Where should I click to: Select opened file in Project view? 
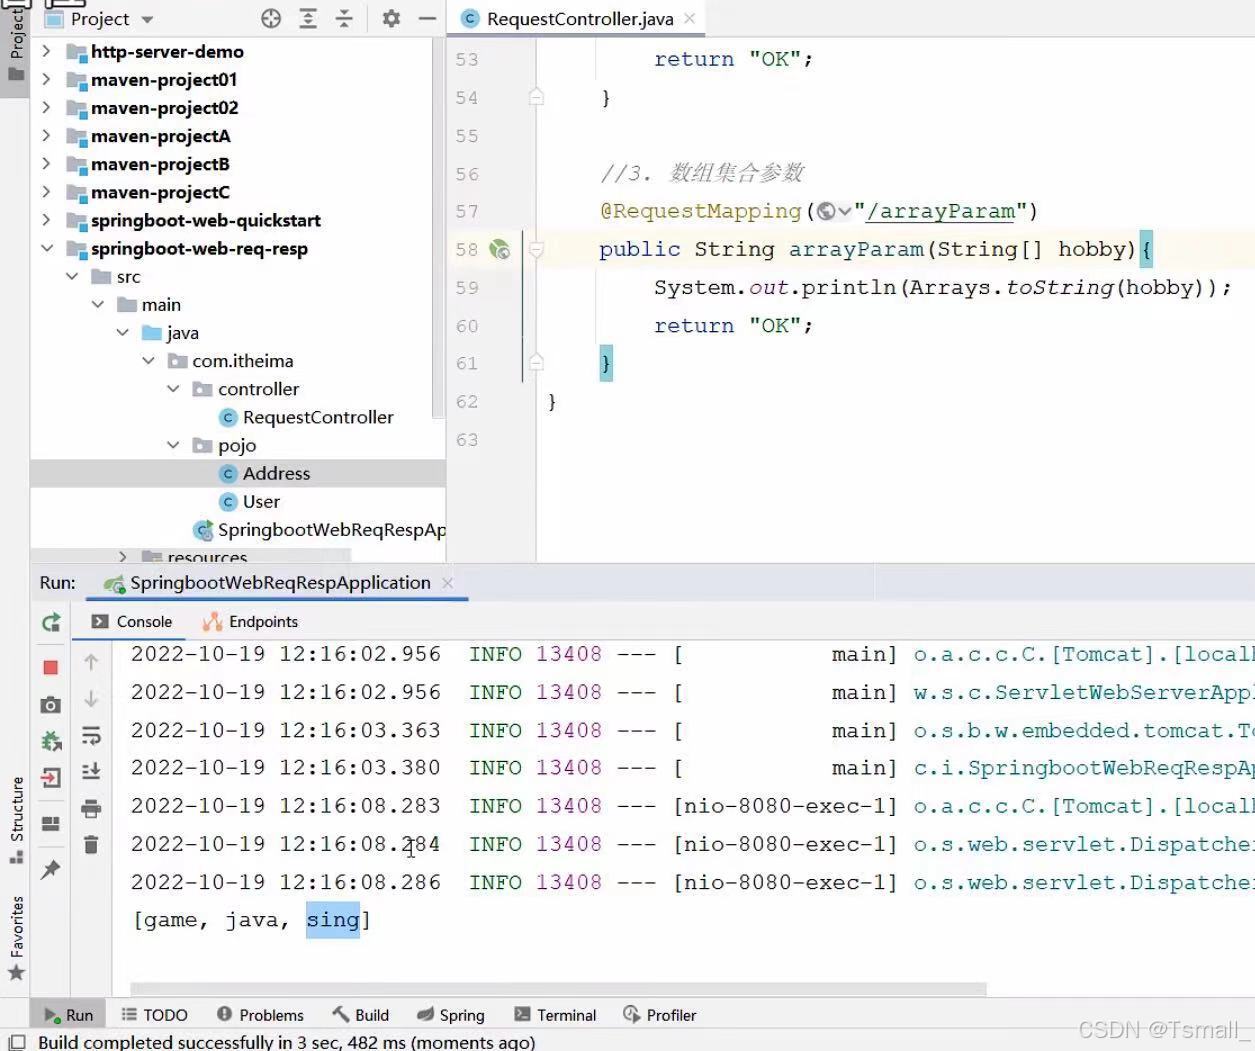270,18
